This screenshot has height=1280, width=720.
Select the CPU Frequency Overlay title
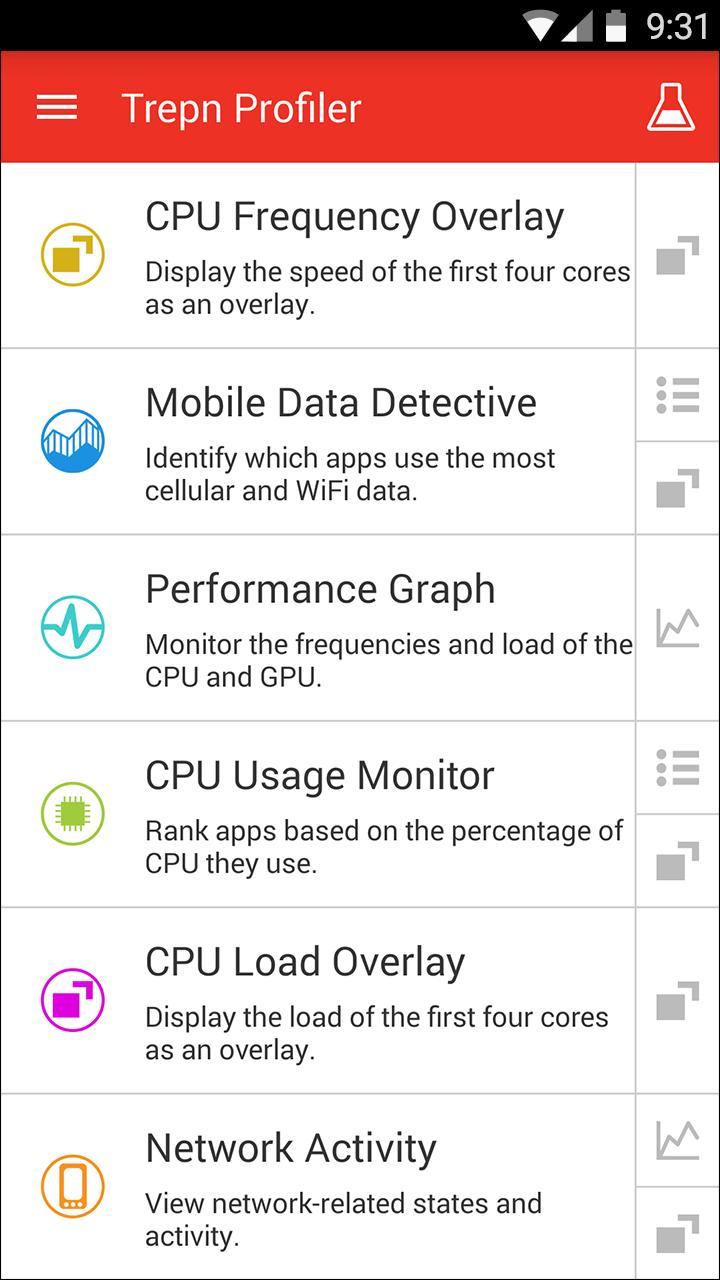point(355,216)
